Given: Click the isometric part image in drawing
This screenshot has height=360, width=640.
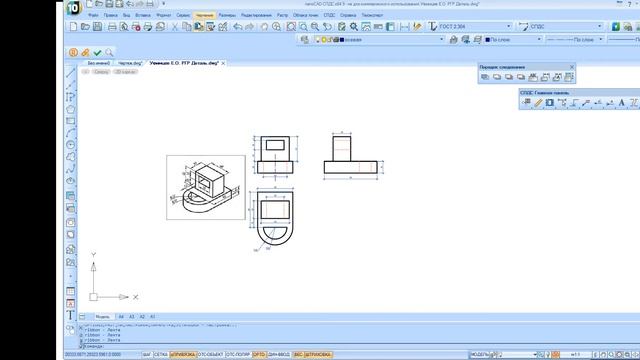Looking at the screenshot, I should [206, 187].
